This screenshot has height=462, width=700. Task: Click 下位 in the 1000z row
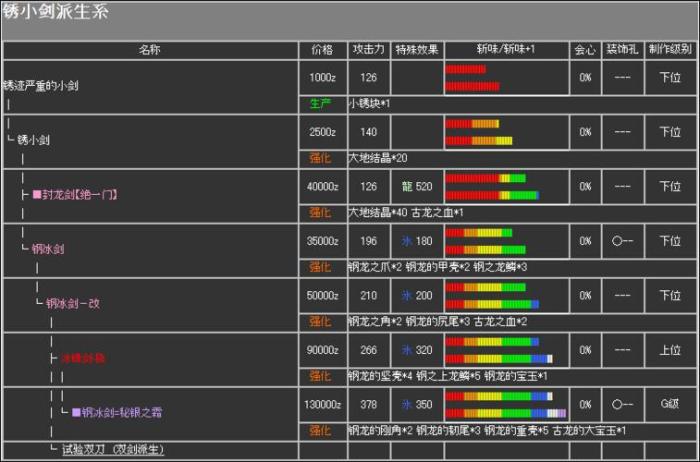tap(670, 78)
